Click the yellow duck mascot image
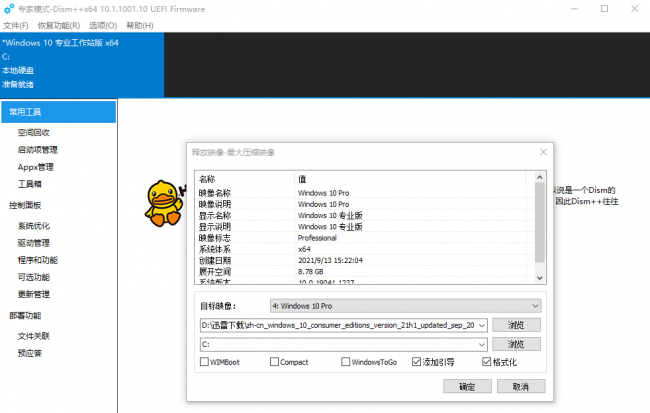 tap(164, 203)
